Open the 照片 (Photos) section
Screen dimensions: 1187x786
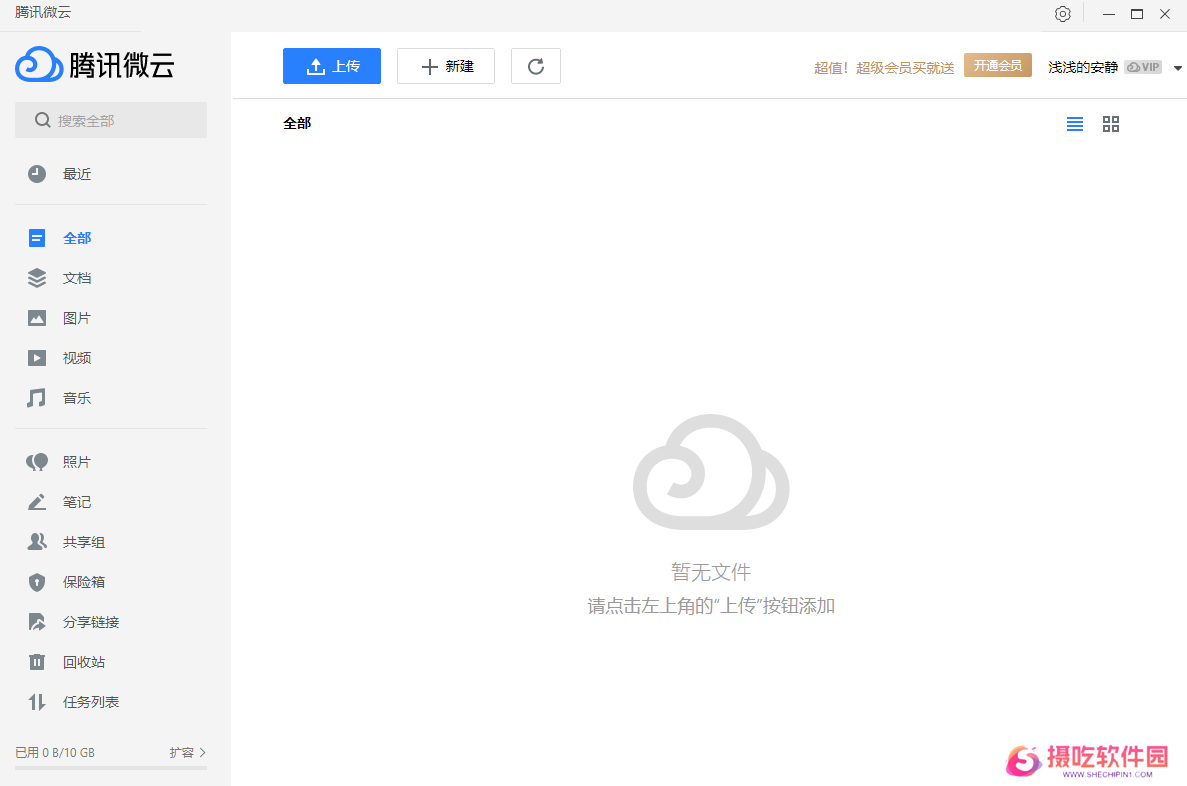coord(77,461)
